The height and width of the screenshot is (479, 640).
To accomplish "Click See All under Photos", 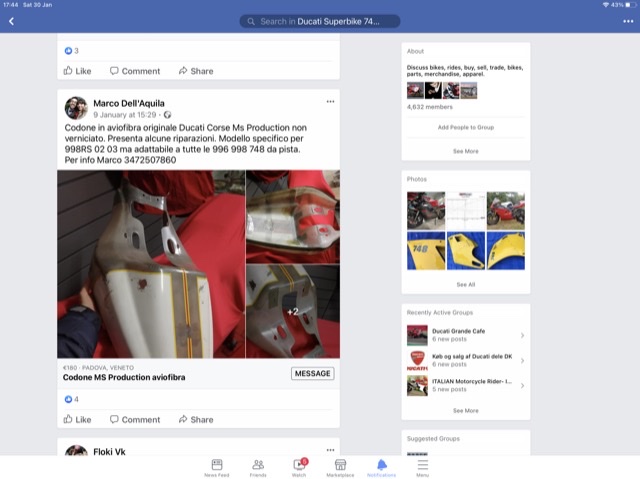I will point(466,284).
